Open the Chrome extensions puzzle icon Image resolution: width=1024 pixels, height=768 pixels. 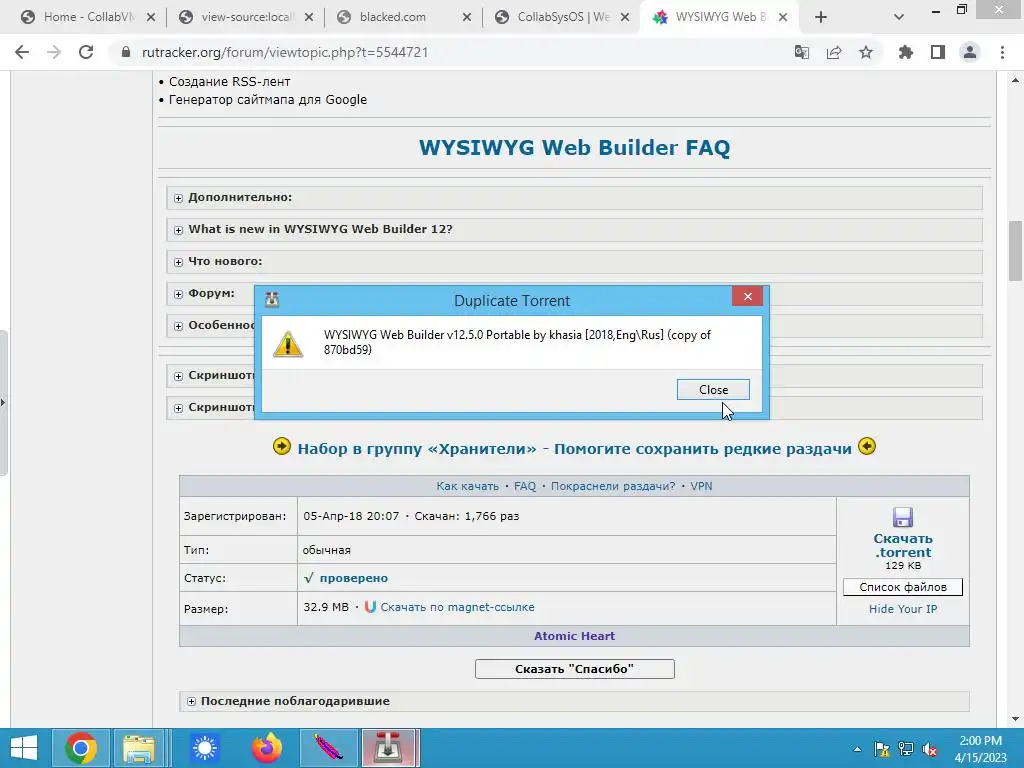pos(906,52)
